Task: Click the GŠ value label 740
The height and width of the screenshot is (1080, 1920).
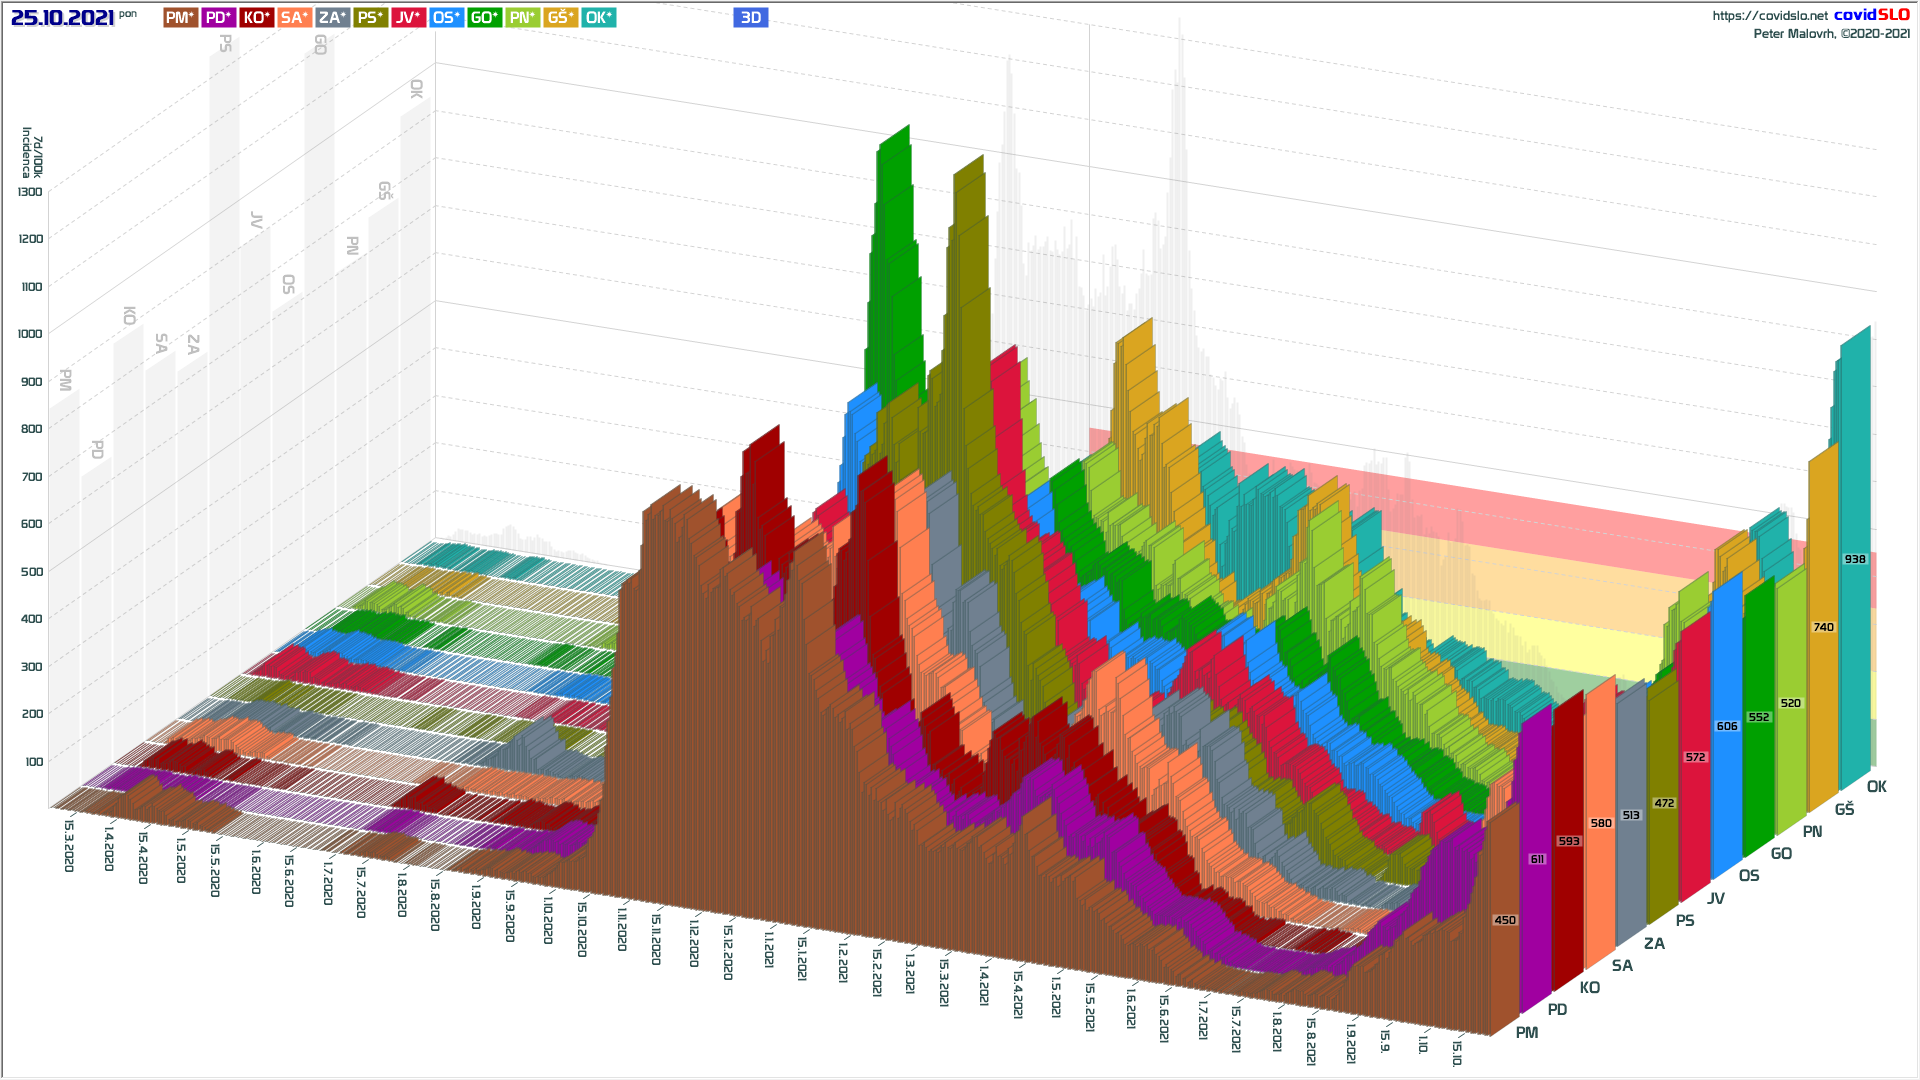Action: (x=1823, y=627)
